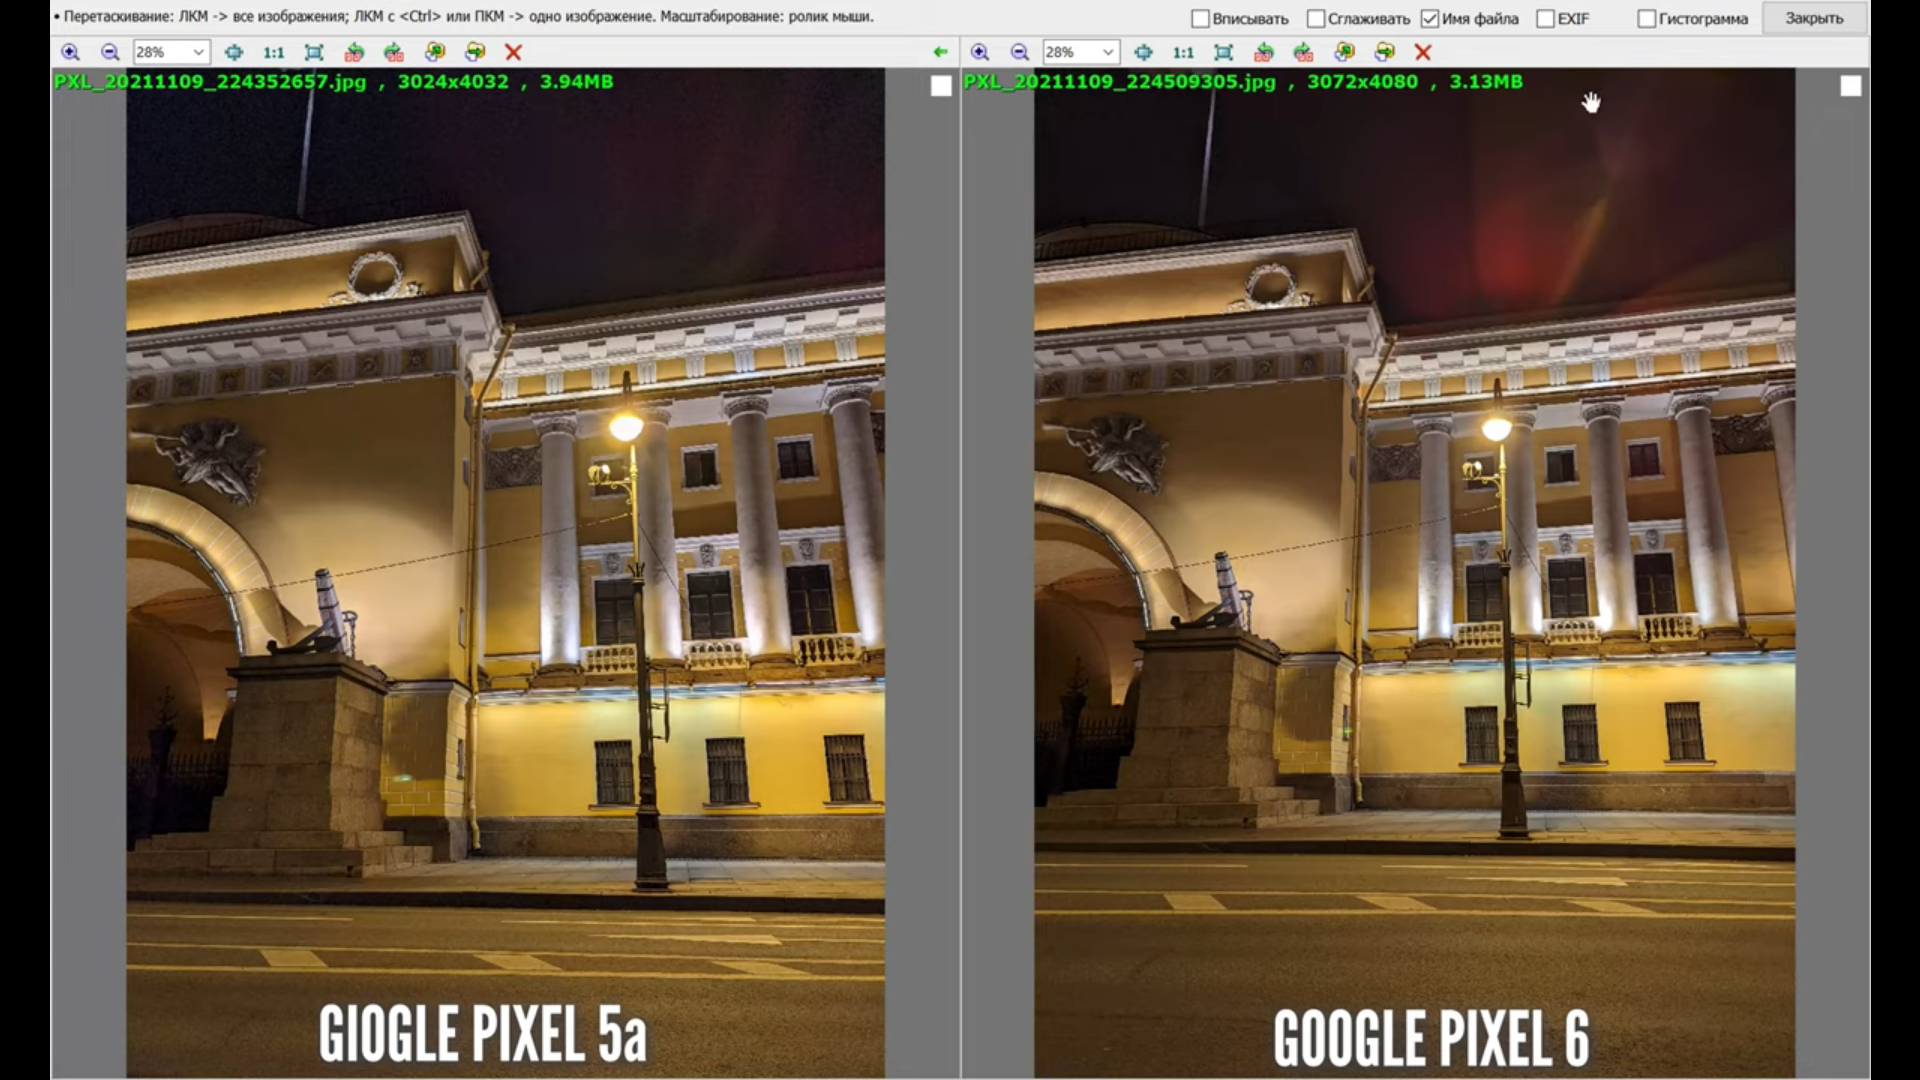Fit right image to window with frame icon
This screenshot has width=1920, height=1080.
(1223, 52)
